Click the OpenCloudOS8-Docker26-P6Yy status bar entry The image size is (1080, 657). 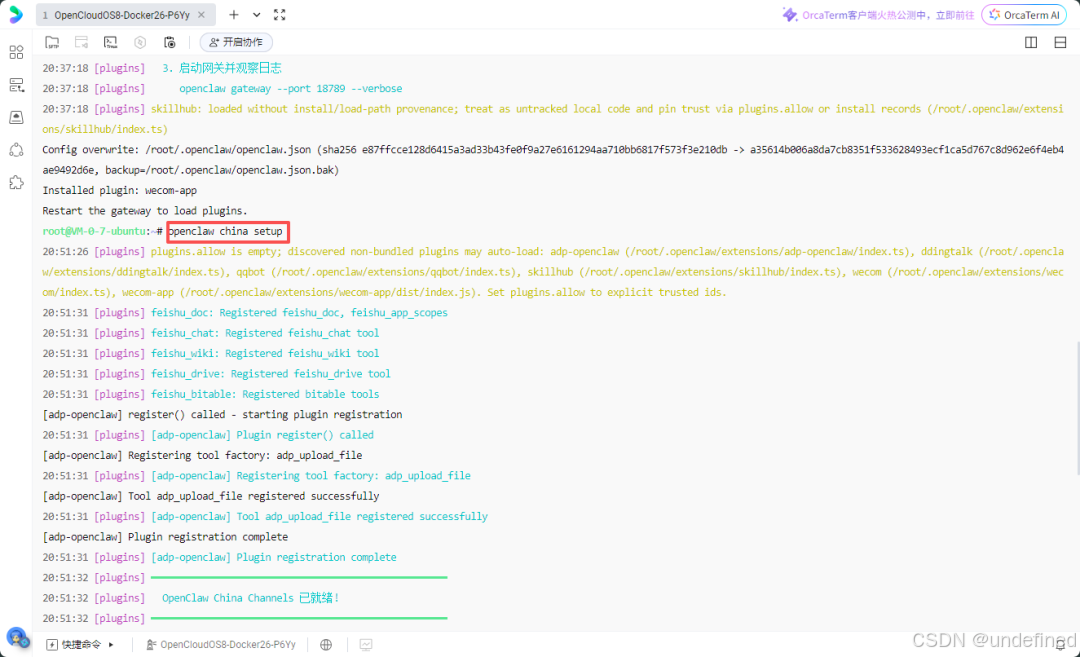tap(220, 645)
